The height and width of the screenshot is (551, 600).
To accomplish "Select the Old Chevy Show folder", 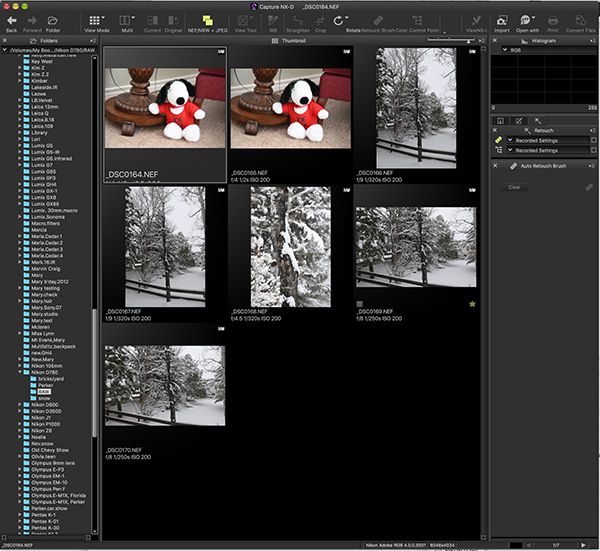I will pyautogui.click(x=46, y=450).
